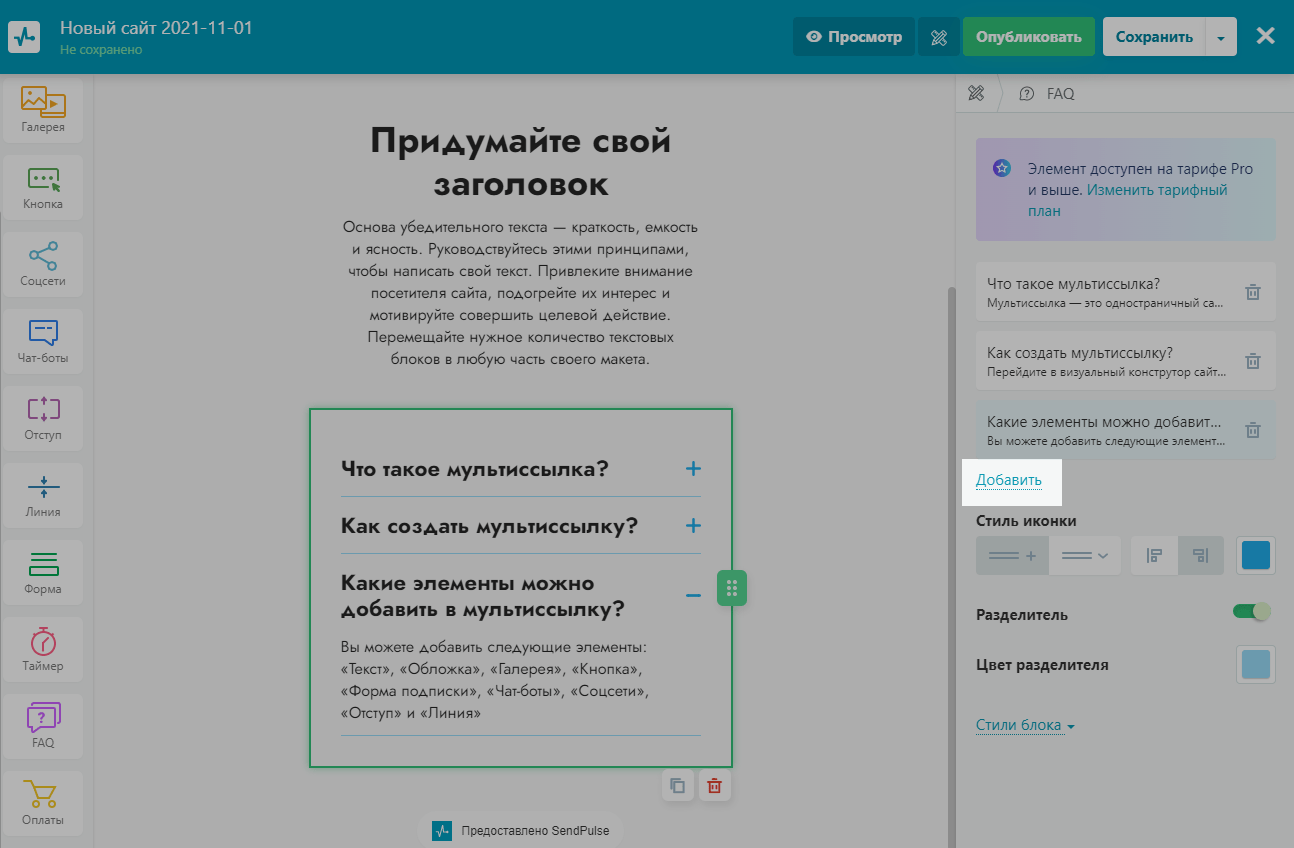Viewport: 1294px width, 848px height.
Task: Open the Цвет разделителя color swatch
Action: (1256, 665)
